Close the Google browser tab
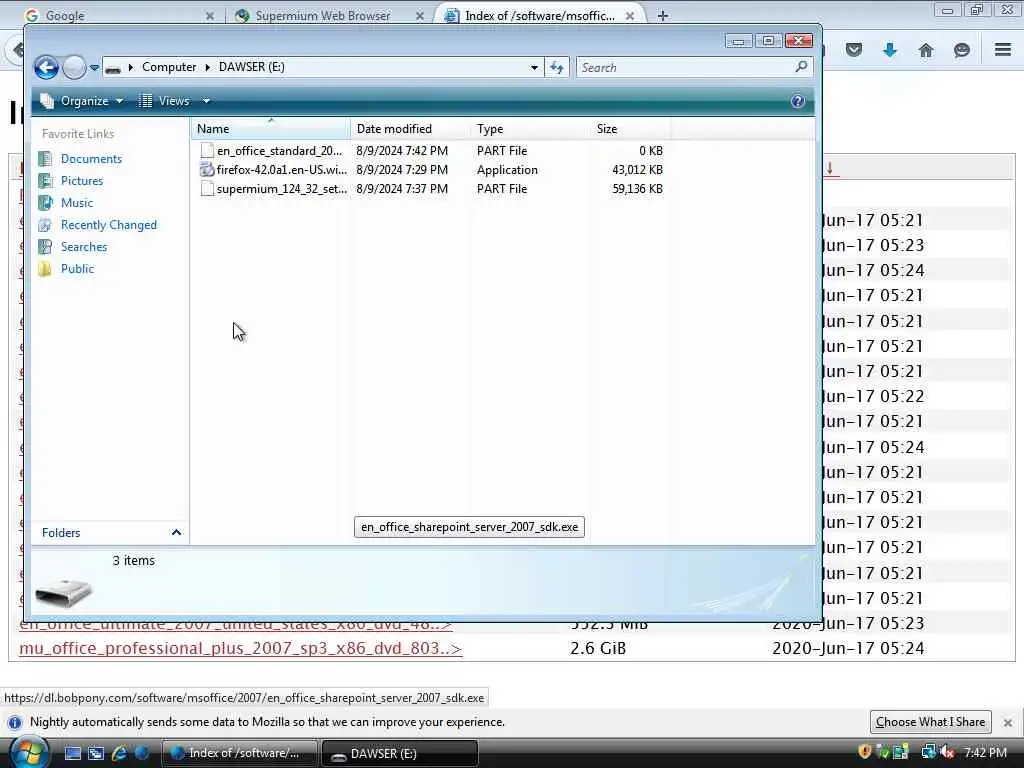This screenshot has height=768, width=1024. pyautogui.click(x=210, y=16)
